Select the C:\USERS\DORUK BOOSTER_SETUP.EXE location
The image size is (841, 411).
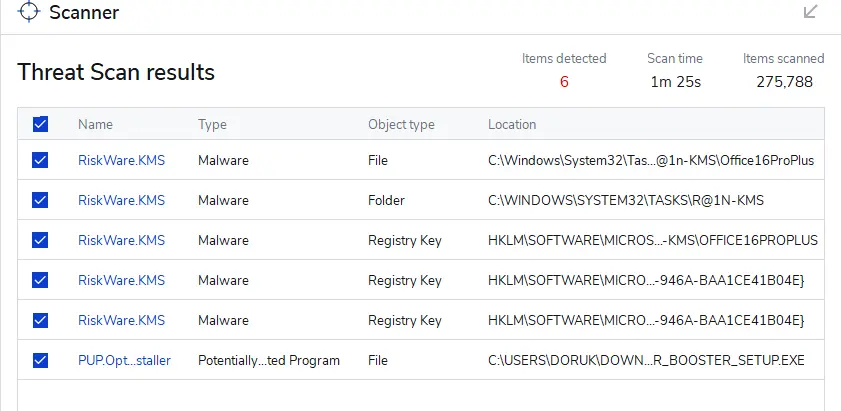tap(646, 360)
